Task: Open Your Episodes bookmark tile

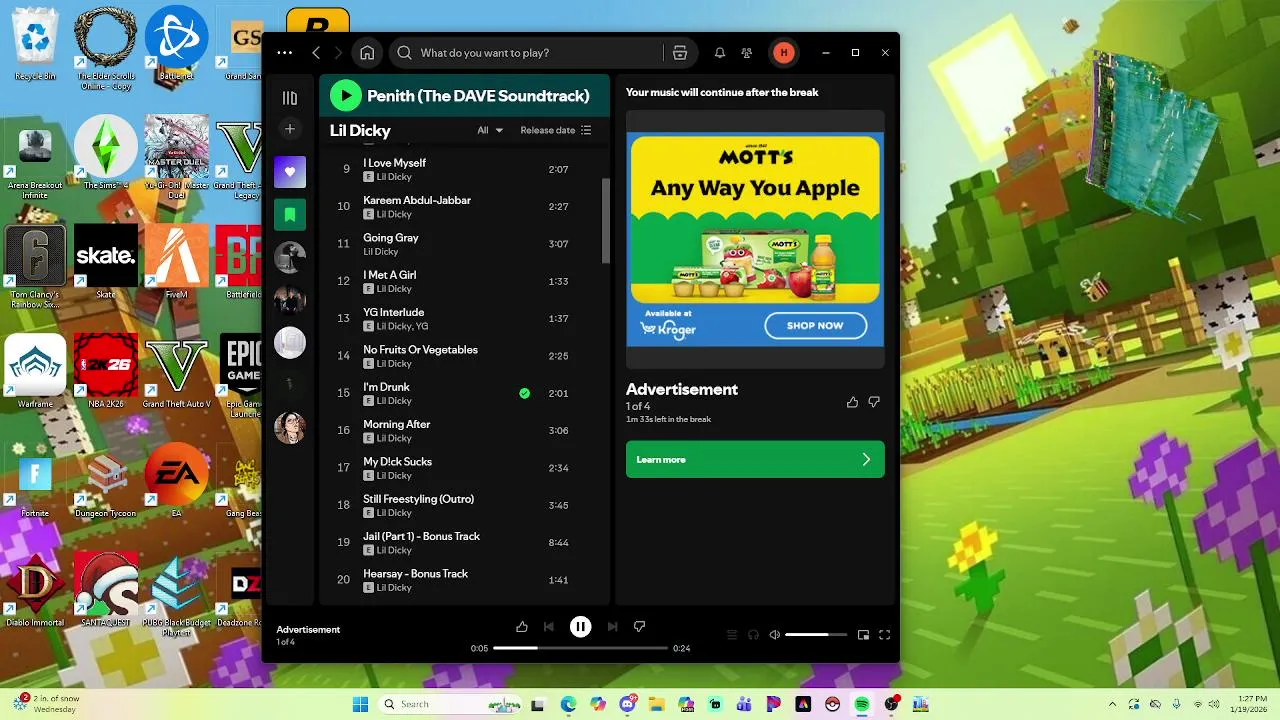Action: (290, 214)
